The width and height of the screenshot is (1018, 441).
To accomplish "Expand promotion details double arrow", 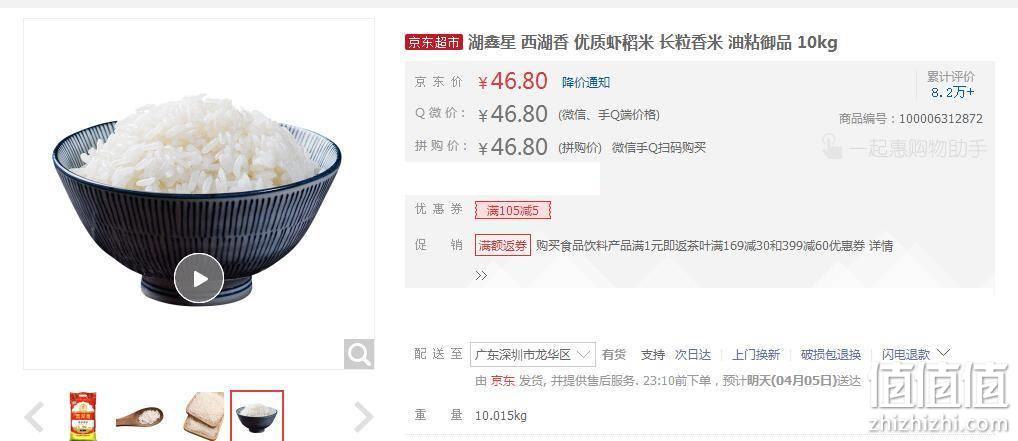I will point(481,275).
